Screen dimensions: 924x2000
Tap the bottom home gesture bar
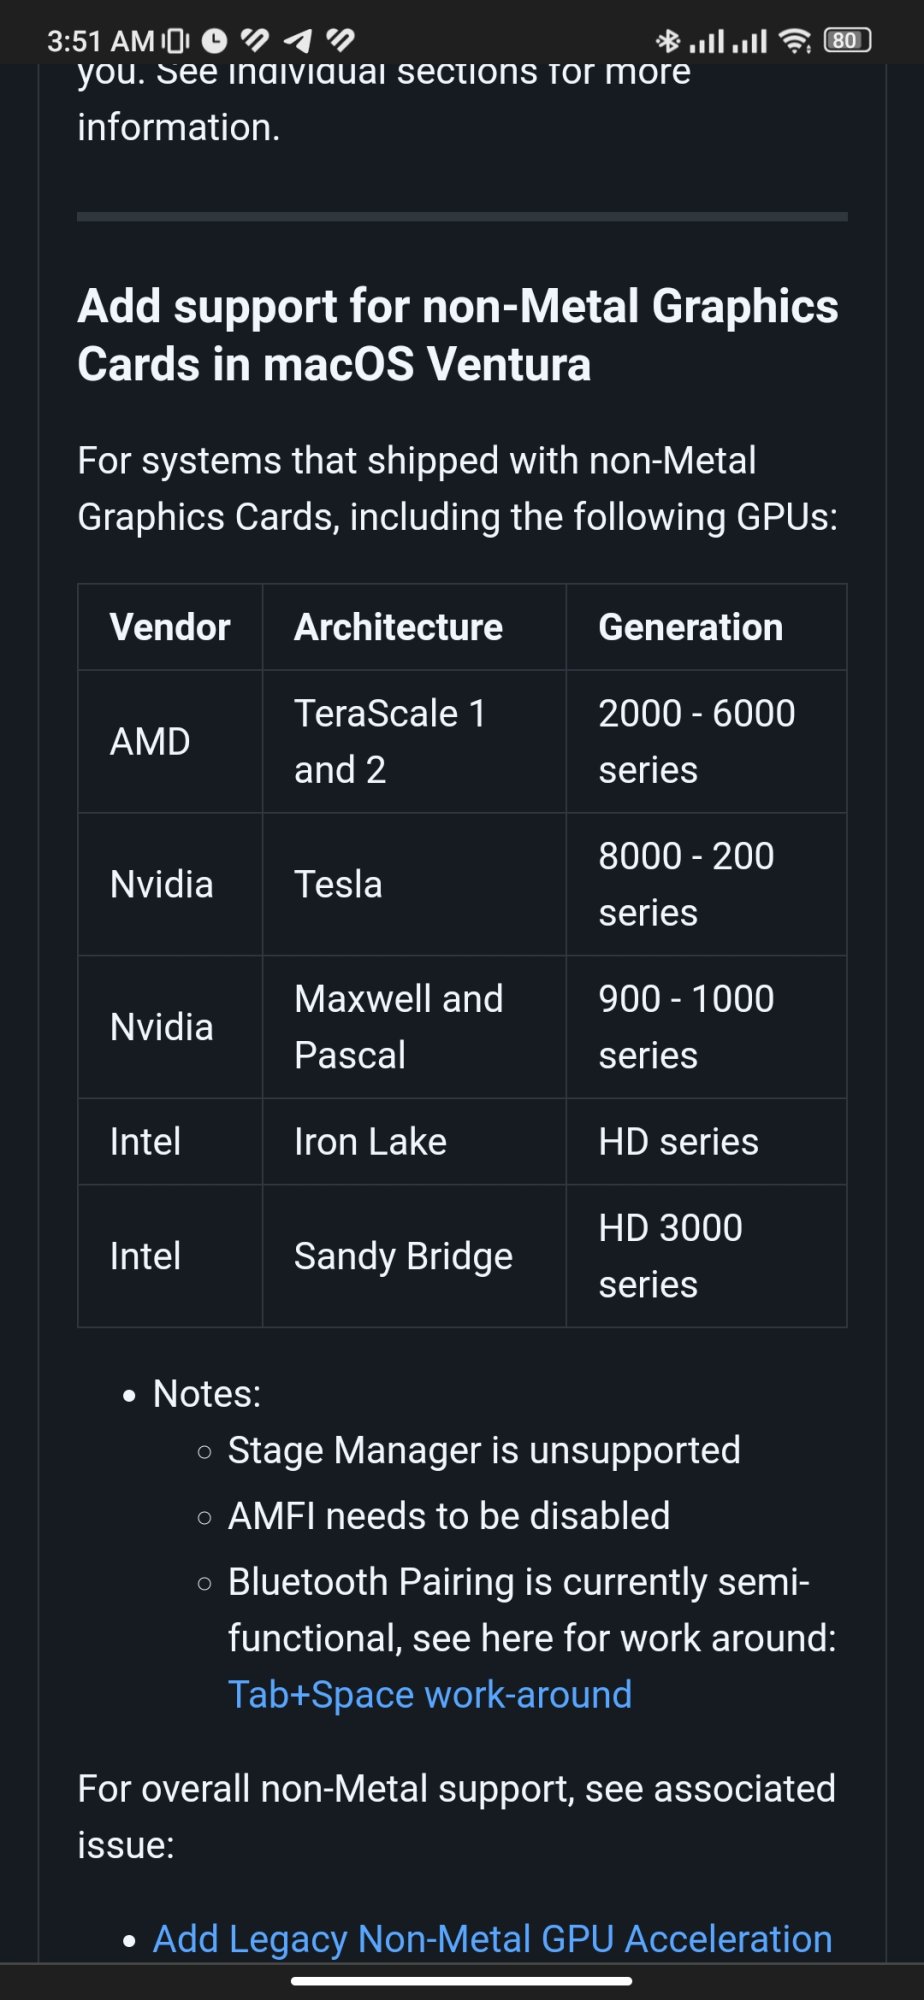click(x=462, y=1980)
